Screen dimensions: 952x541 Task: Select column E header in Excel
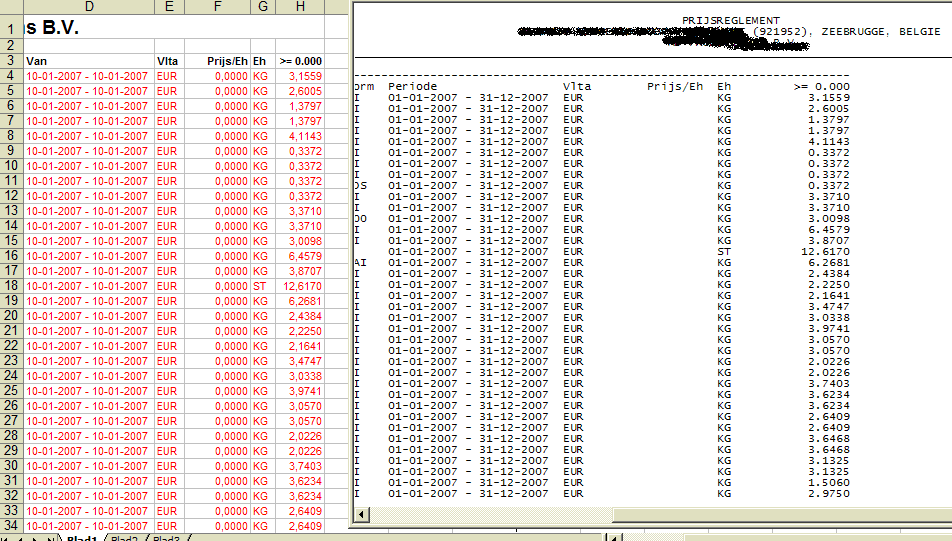pos(169,7)
